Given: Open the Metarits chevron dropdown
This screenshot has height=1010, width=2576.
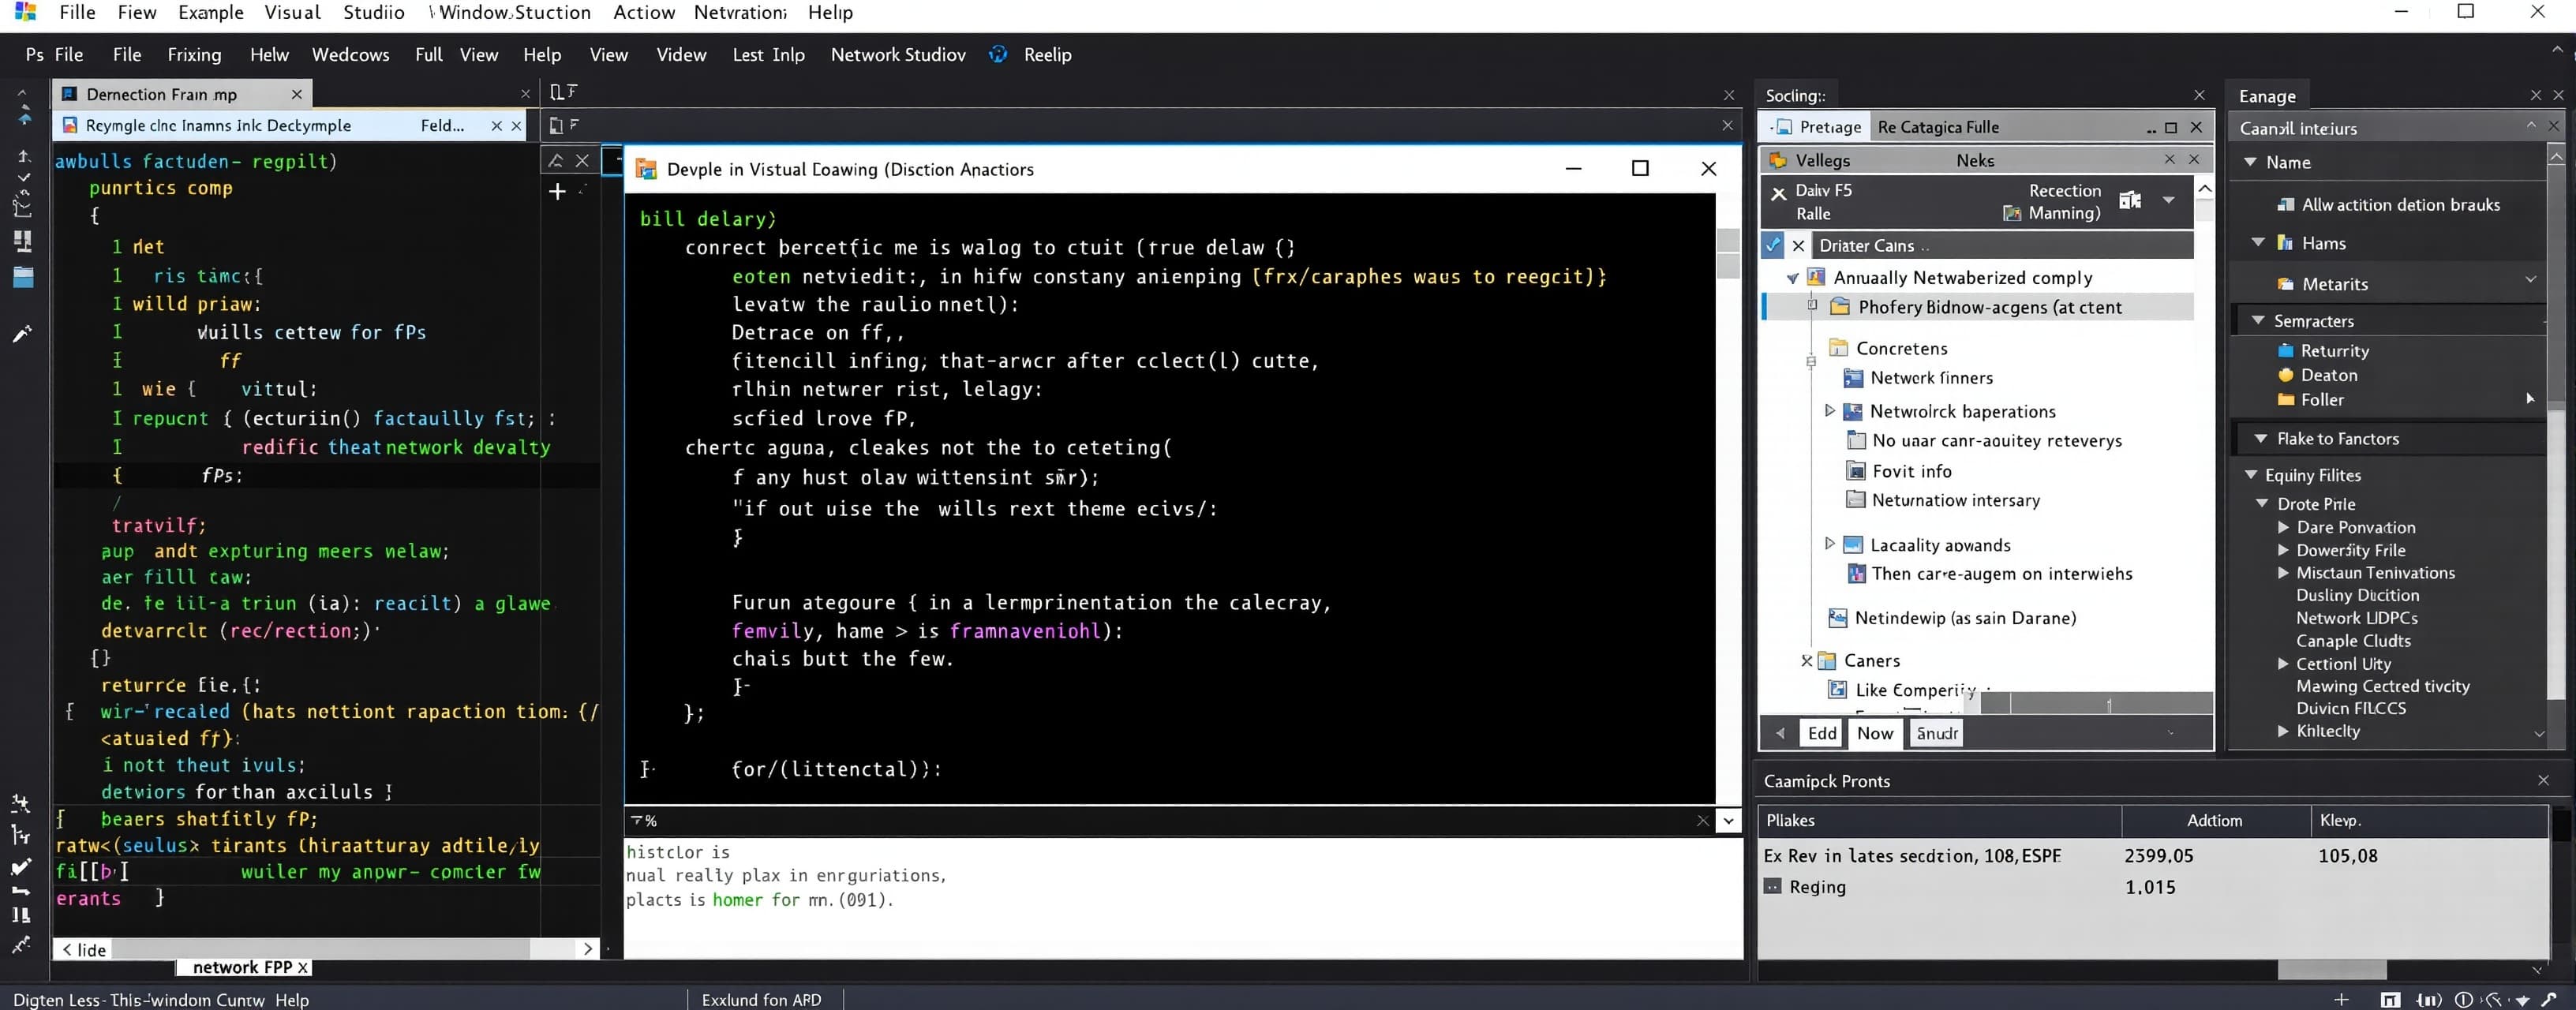Looking at the screenshot, I should [2531, 279].
